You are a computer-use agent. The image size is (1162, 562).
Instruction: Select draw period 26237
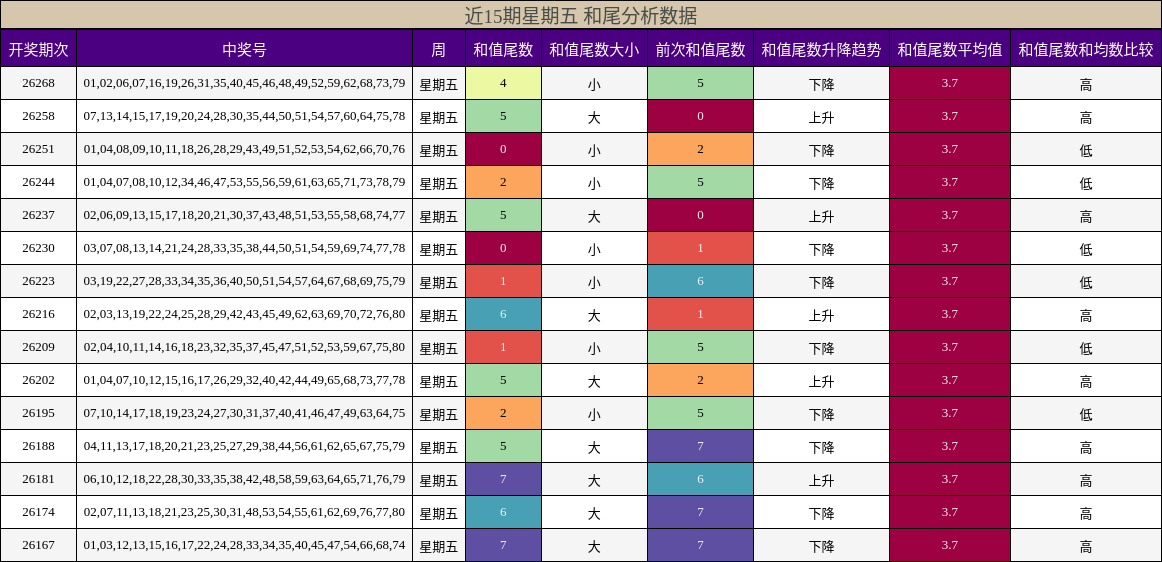38,215
